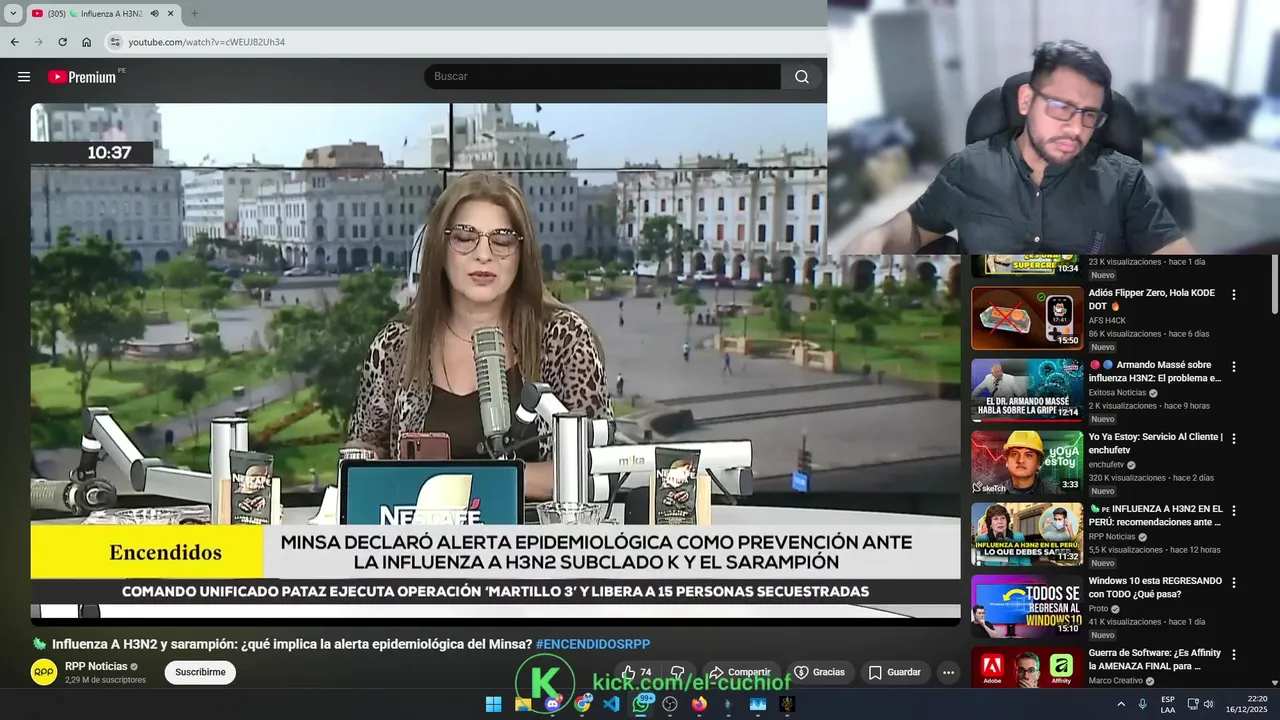Open INFLUENZA A H3N2 EN EL PERÚ title

1156,515
